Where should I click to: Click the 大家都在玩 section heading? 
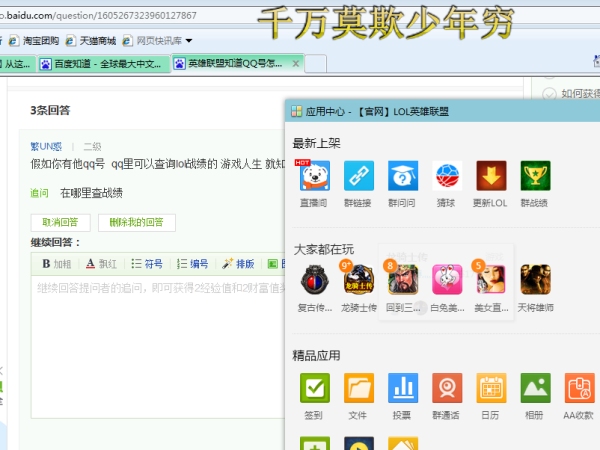(324, 249)
